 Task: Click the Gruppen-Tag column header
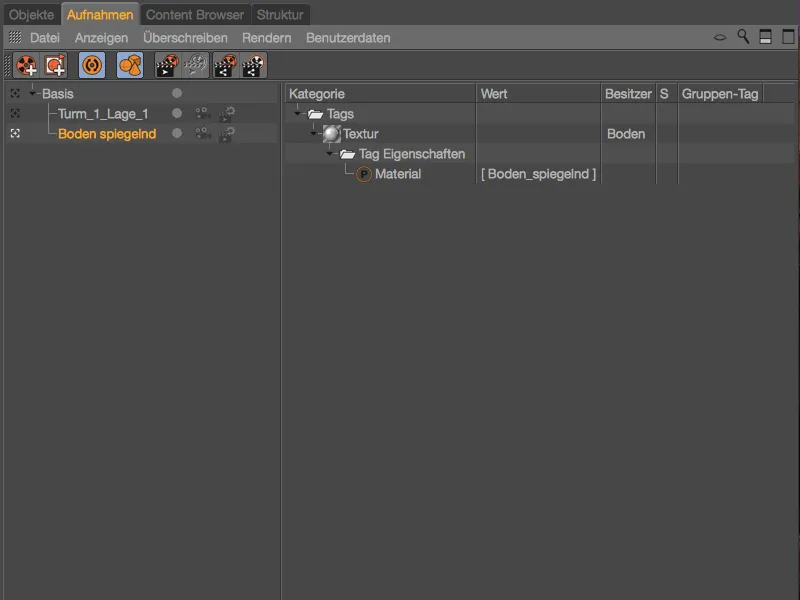[720, 93]
